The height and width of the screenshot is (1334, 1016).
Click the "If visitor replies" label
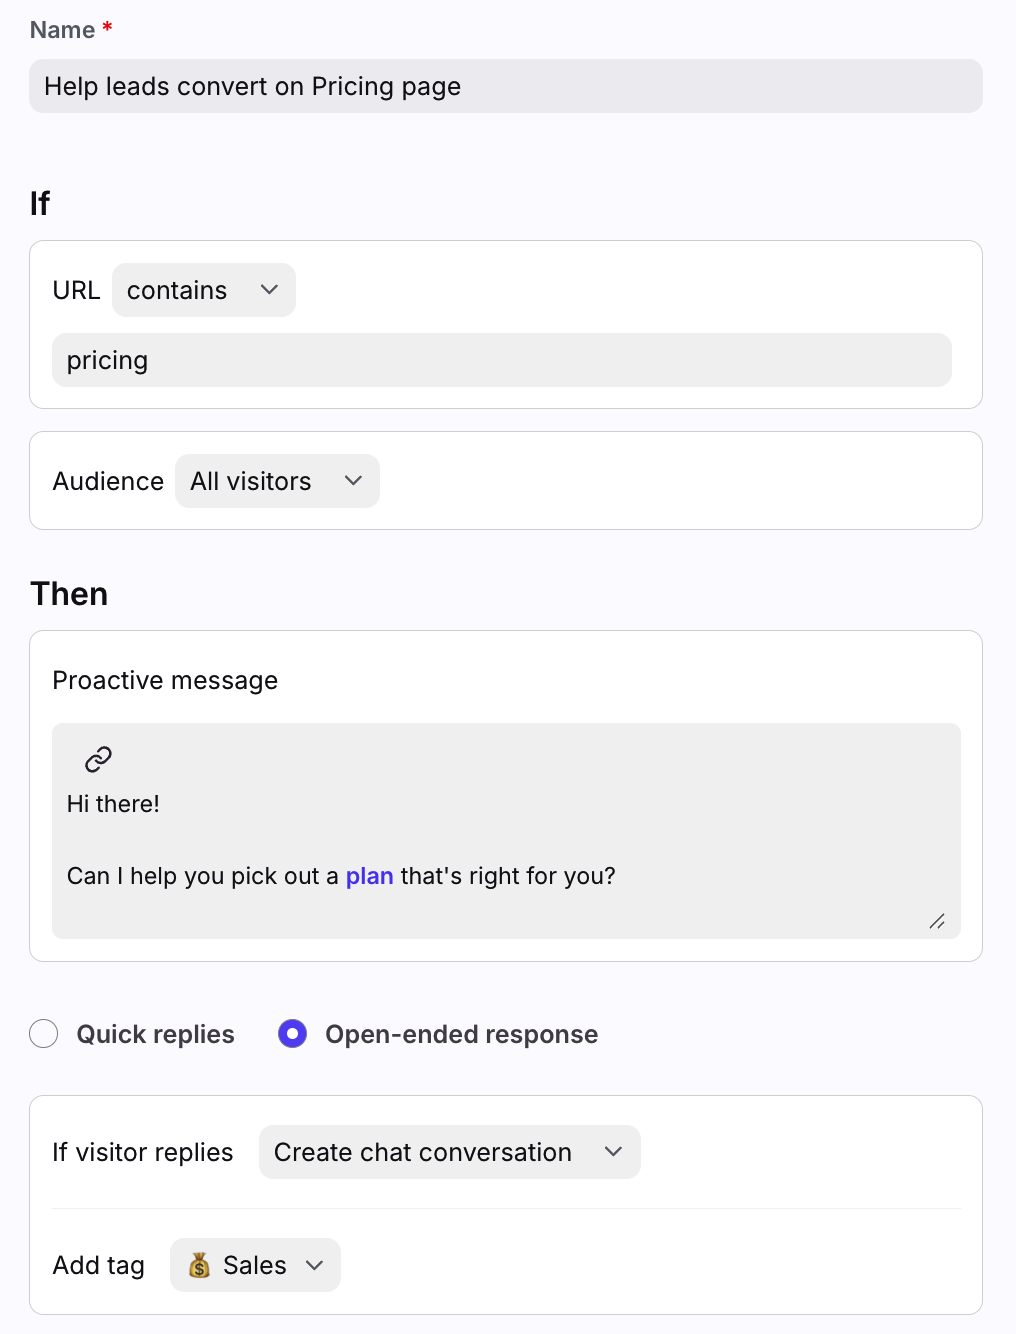tap(142, 1152)
